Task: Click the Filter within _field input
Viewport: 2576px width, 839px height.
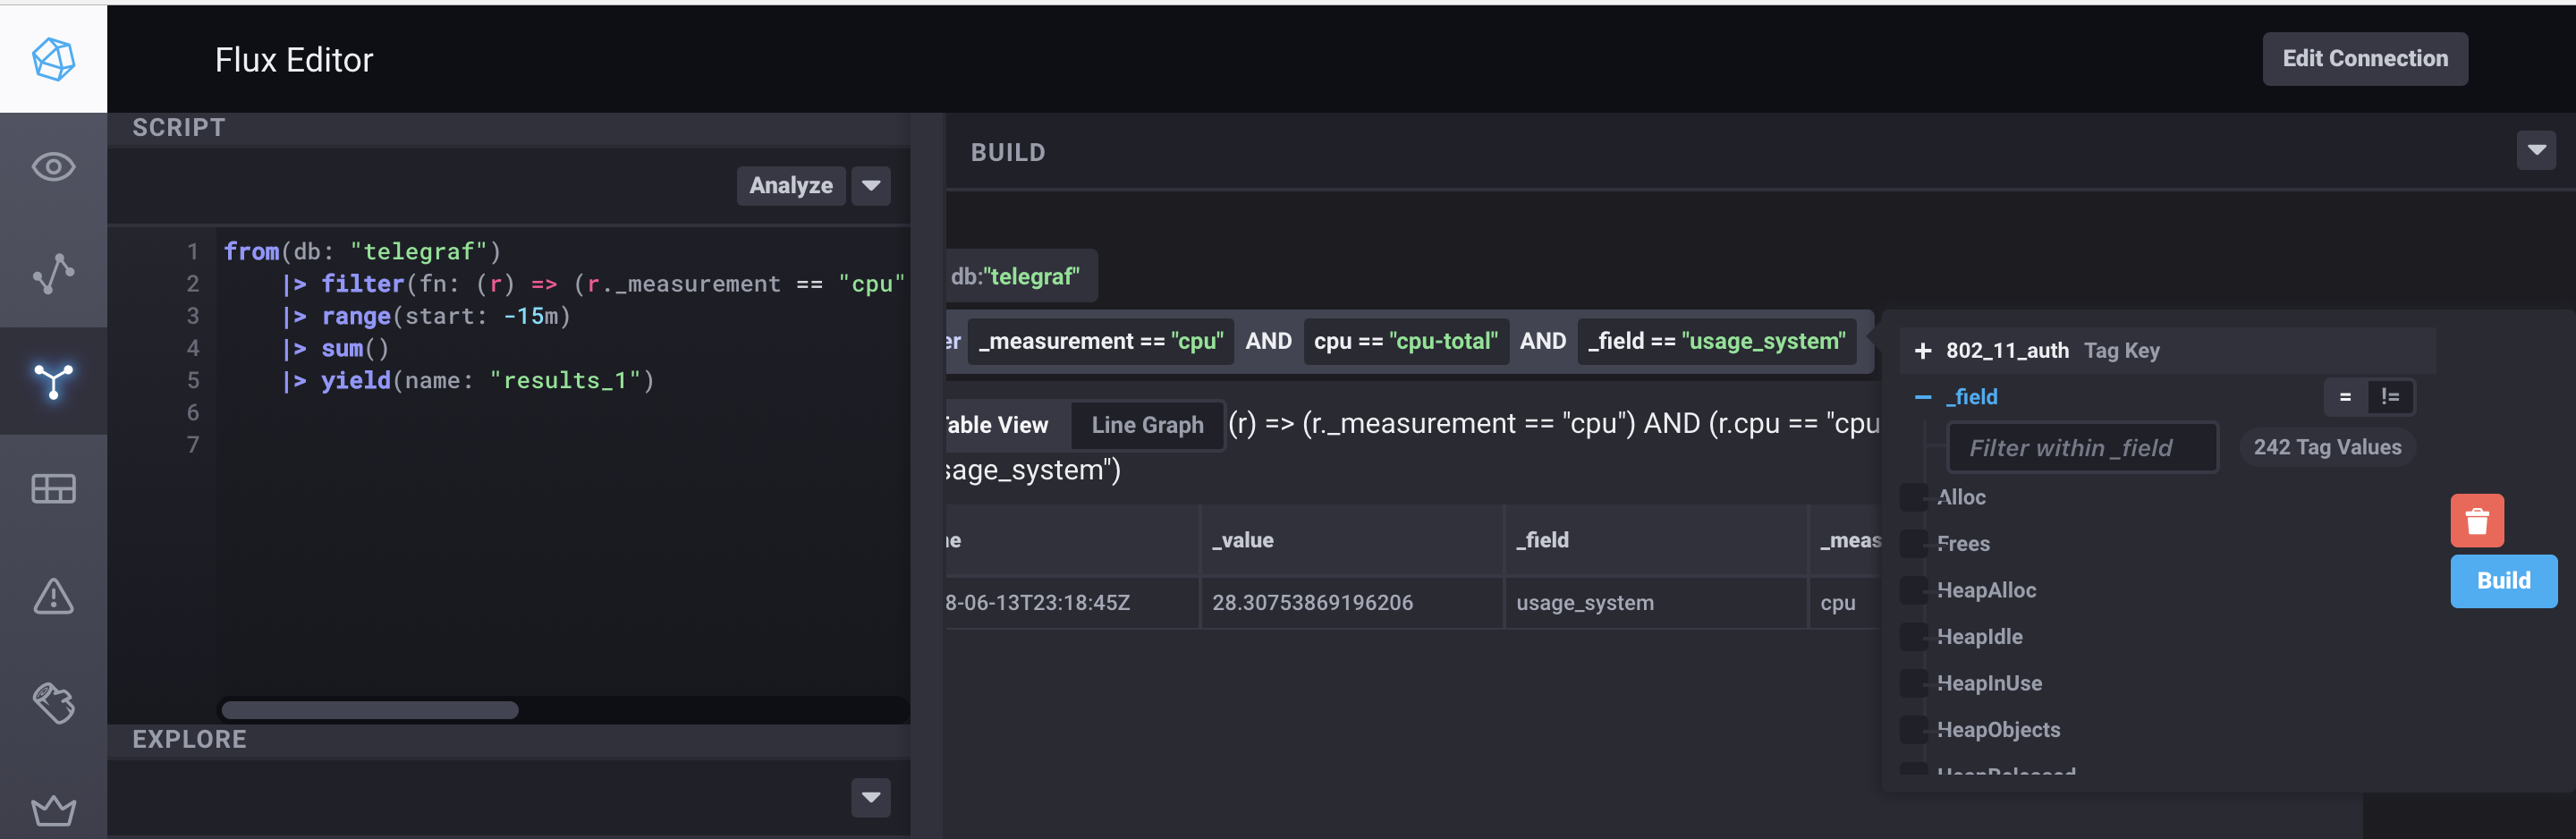Action: (x=2083, y=447)
